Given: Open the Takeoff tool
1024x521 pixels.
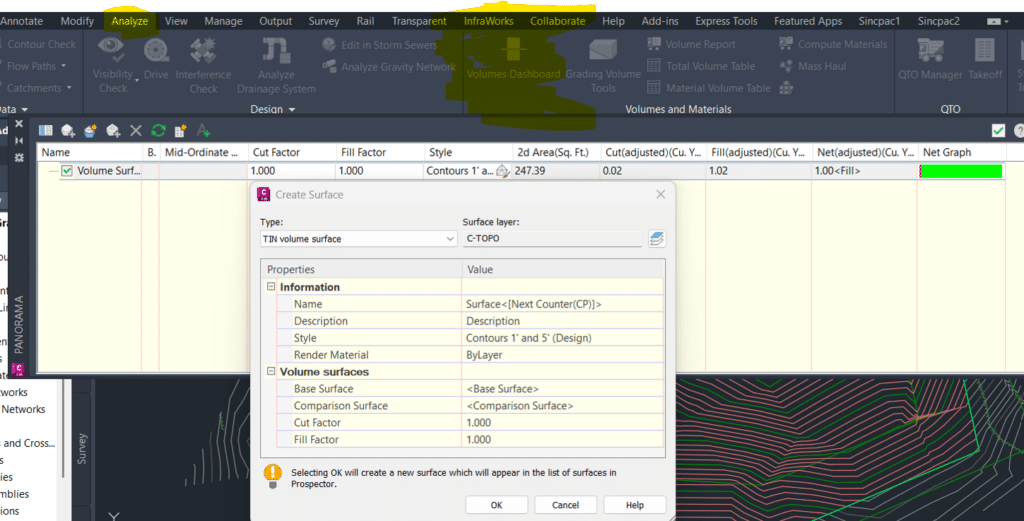Looking at the screenshot, I should coord(985,59).
